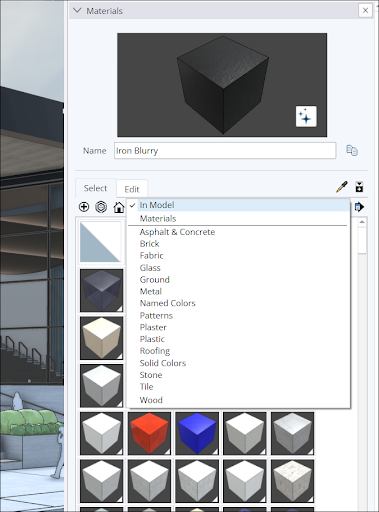Toggle the secondary selection pane icon
Viewport: 379px width, 512px height.
tap(359, 187)
